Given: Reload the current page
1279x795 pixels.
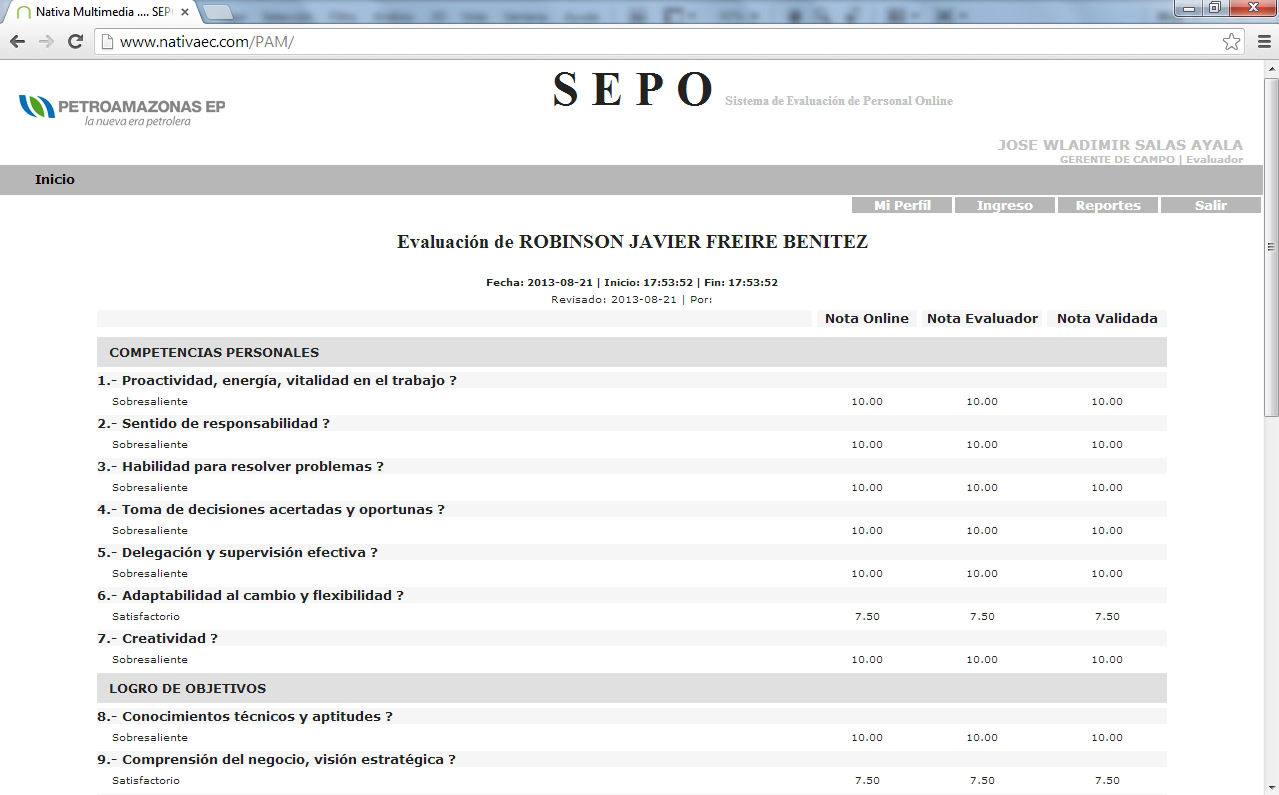Looking at the screenshot, I should pyautogui.click(x=75, y=41).
